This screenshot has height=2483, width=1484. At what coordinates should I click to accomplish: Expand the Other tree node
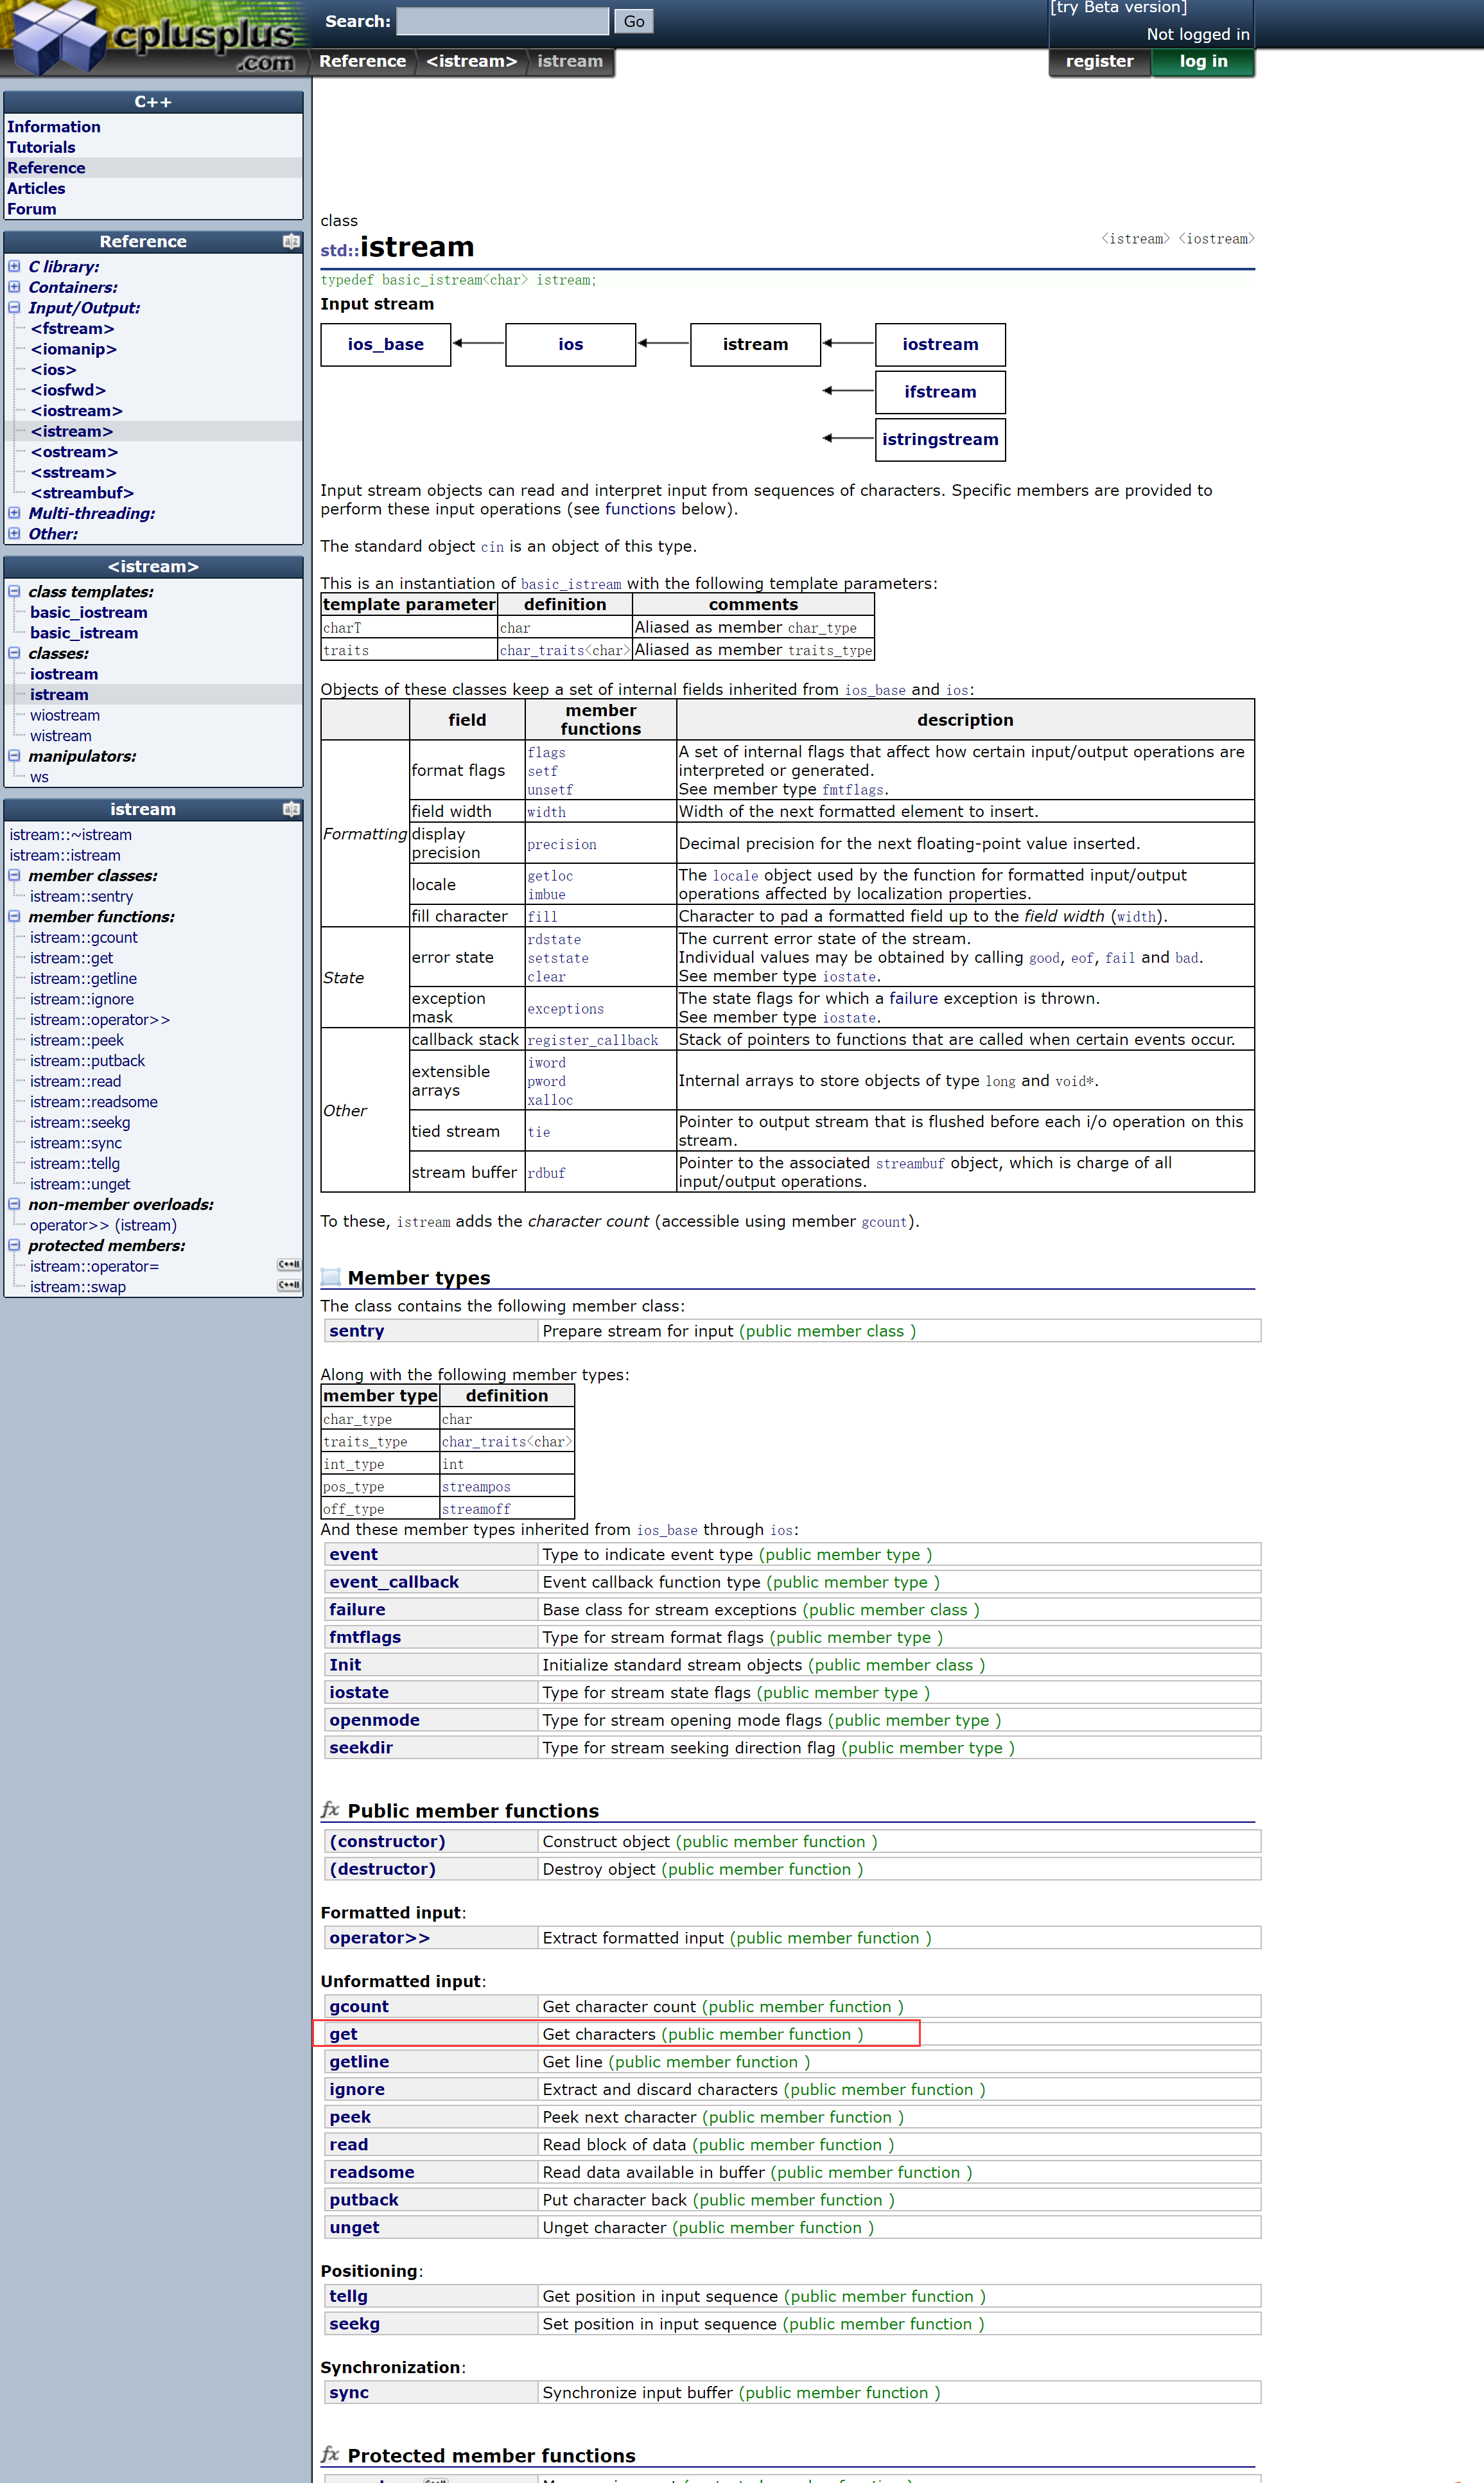14,534
